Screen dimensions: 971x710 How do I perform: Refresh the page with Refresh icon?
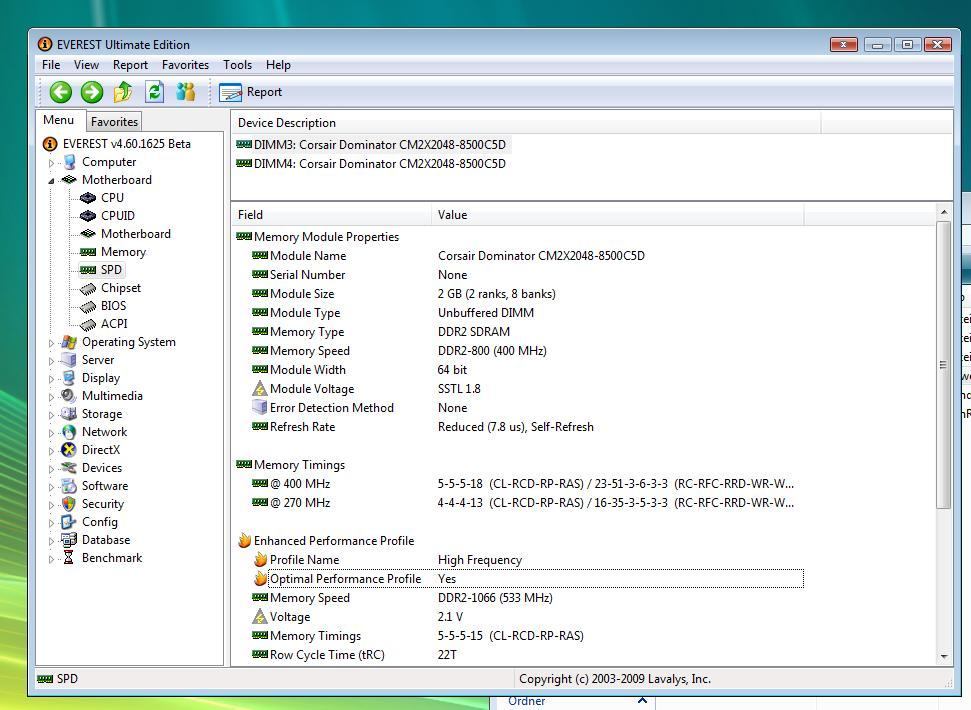coord(154,92)
